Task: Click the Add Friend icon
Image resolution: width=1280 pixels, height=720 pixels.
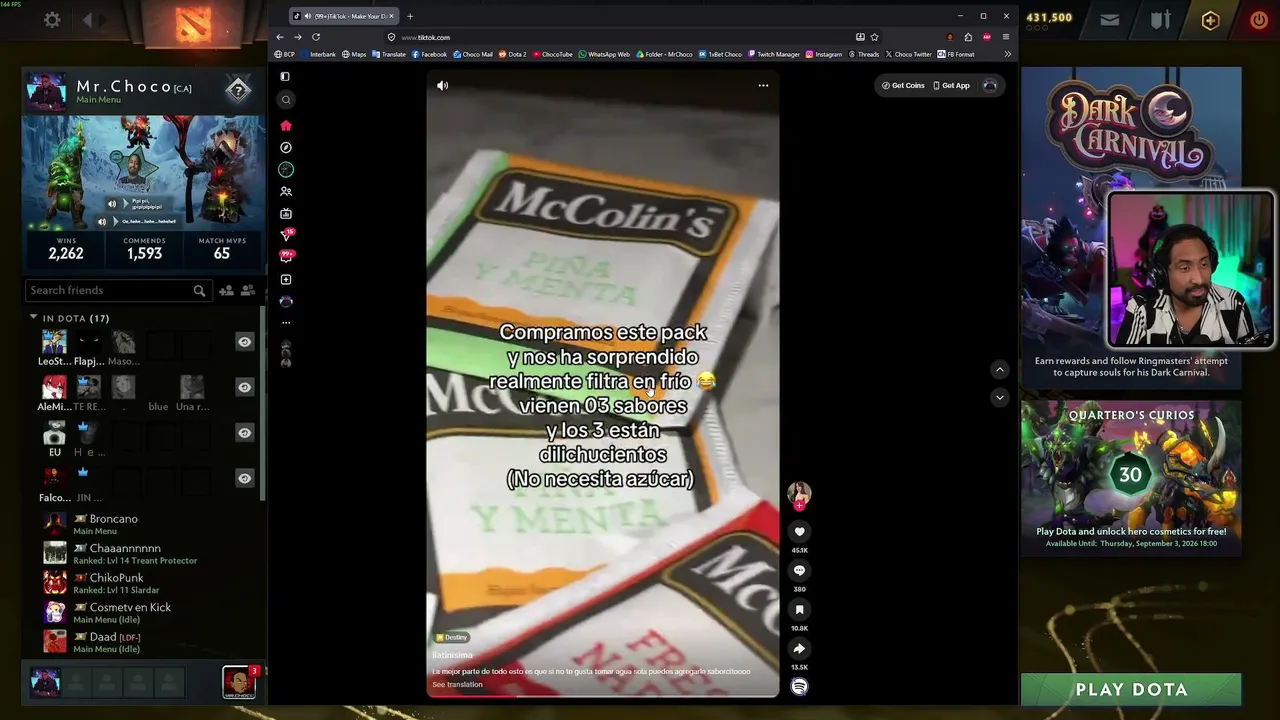Action: tap(226, 290)
